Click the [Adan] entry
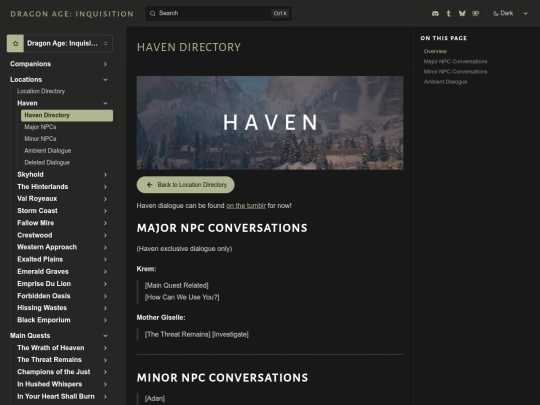 coord(155,398)
